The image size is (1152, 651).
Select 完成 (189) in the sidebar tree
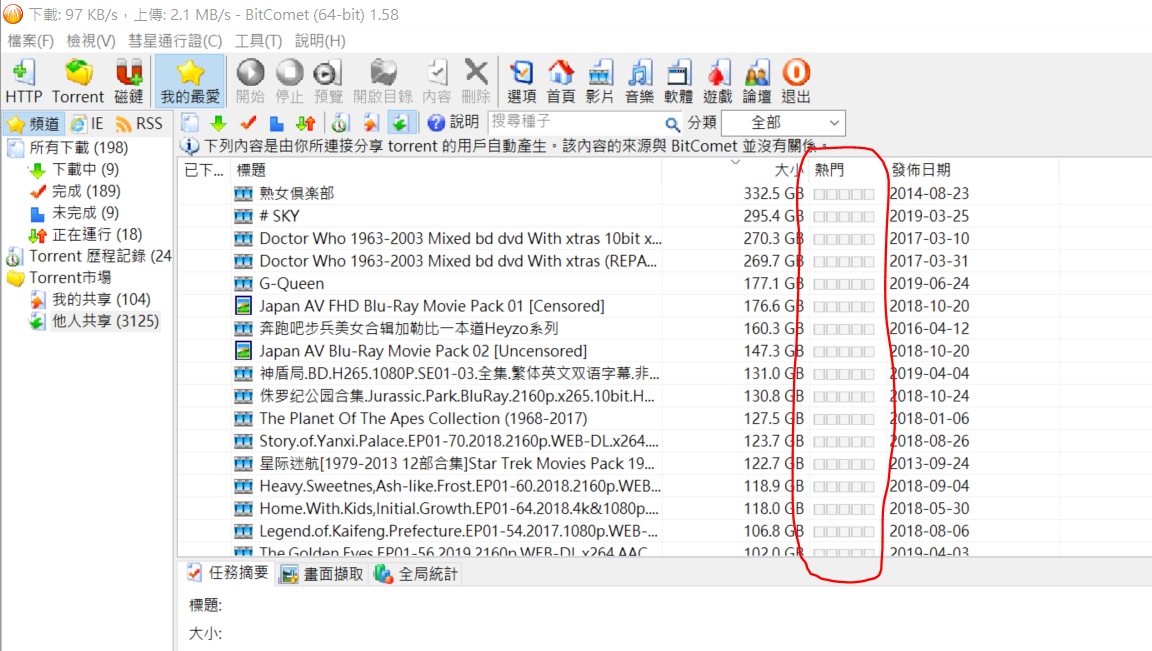[x=86, y=191]
